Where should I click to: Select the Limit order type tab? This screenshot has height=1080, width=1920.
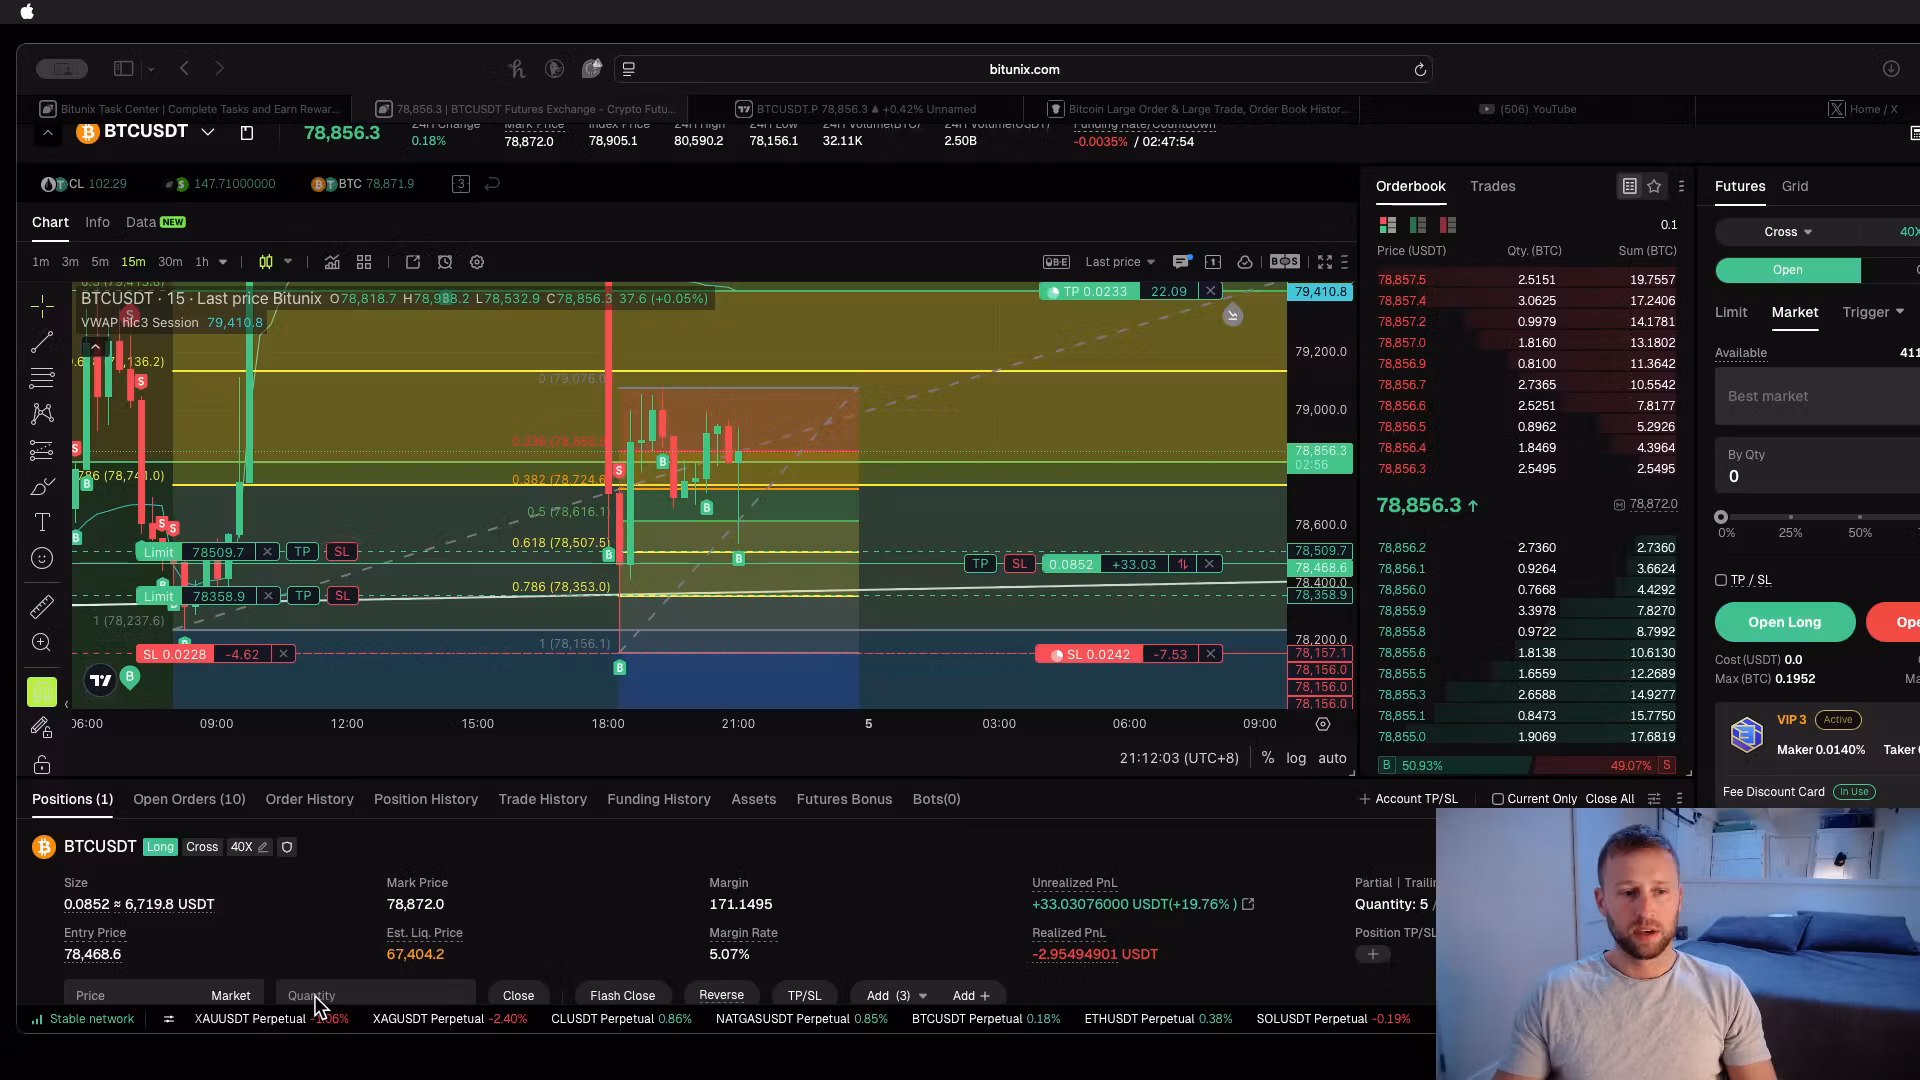[1731, 312]
